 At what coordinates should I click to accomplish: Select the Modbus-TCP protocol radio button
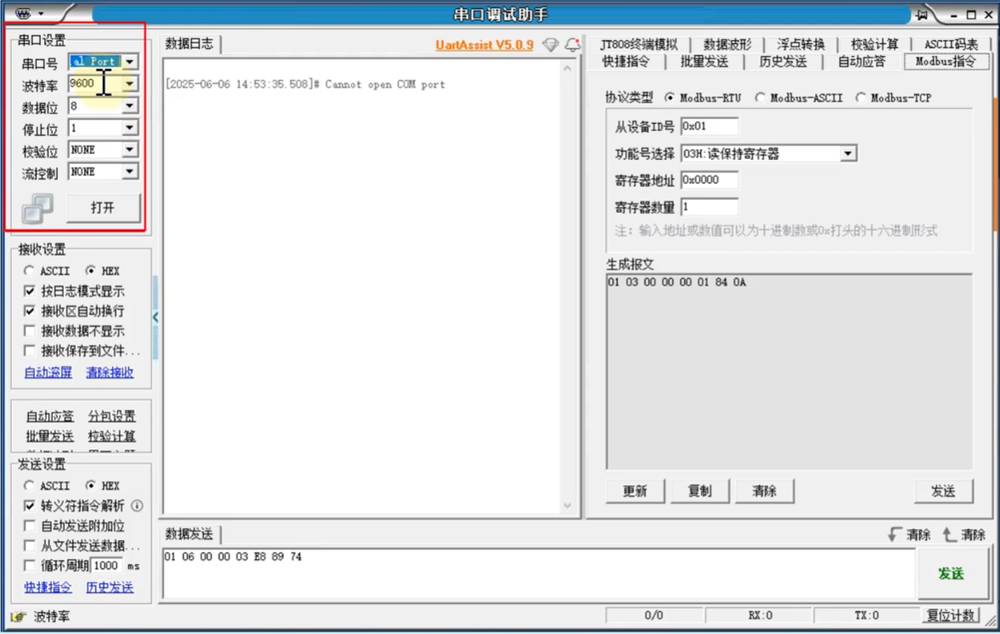[x=861, y=98]
